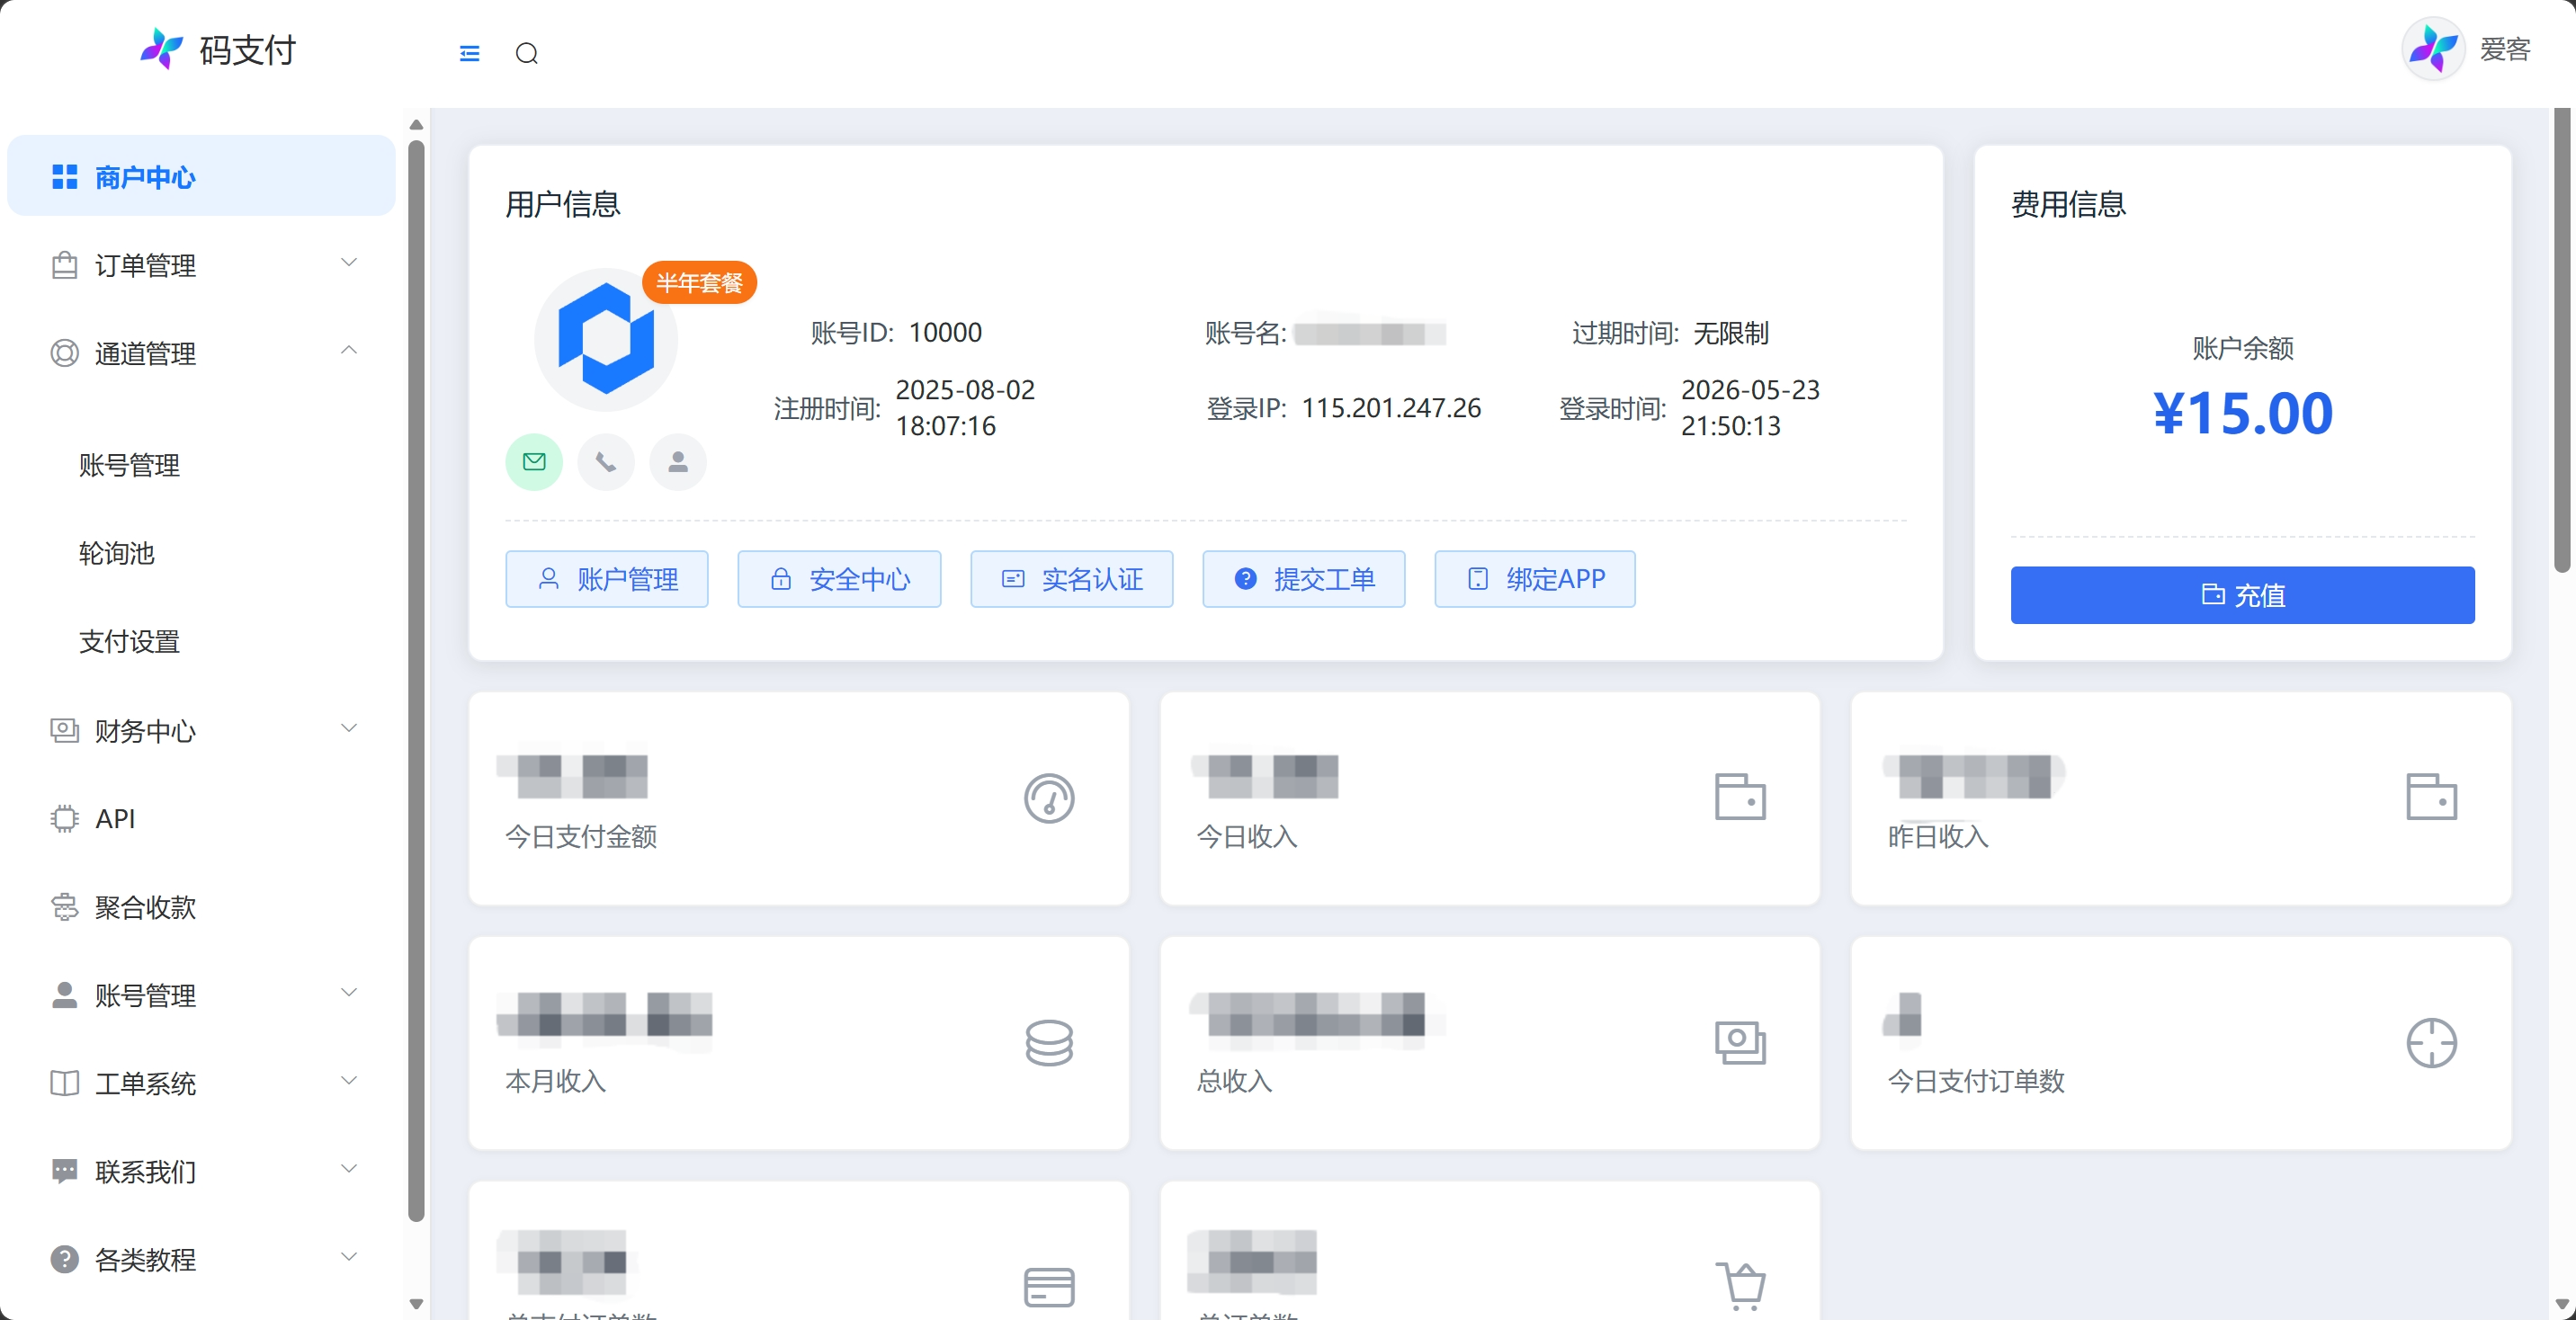The height and width of the screenshot is (1320, 2576).
Task: Expand the 订单管理 chevron
Action: point(349,263)
